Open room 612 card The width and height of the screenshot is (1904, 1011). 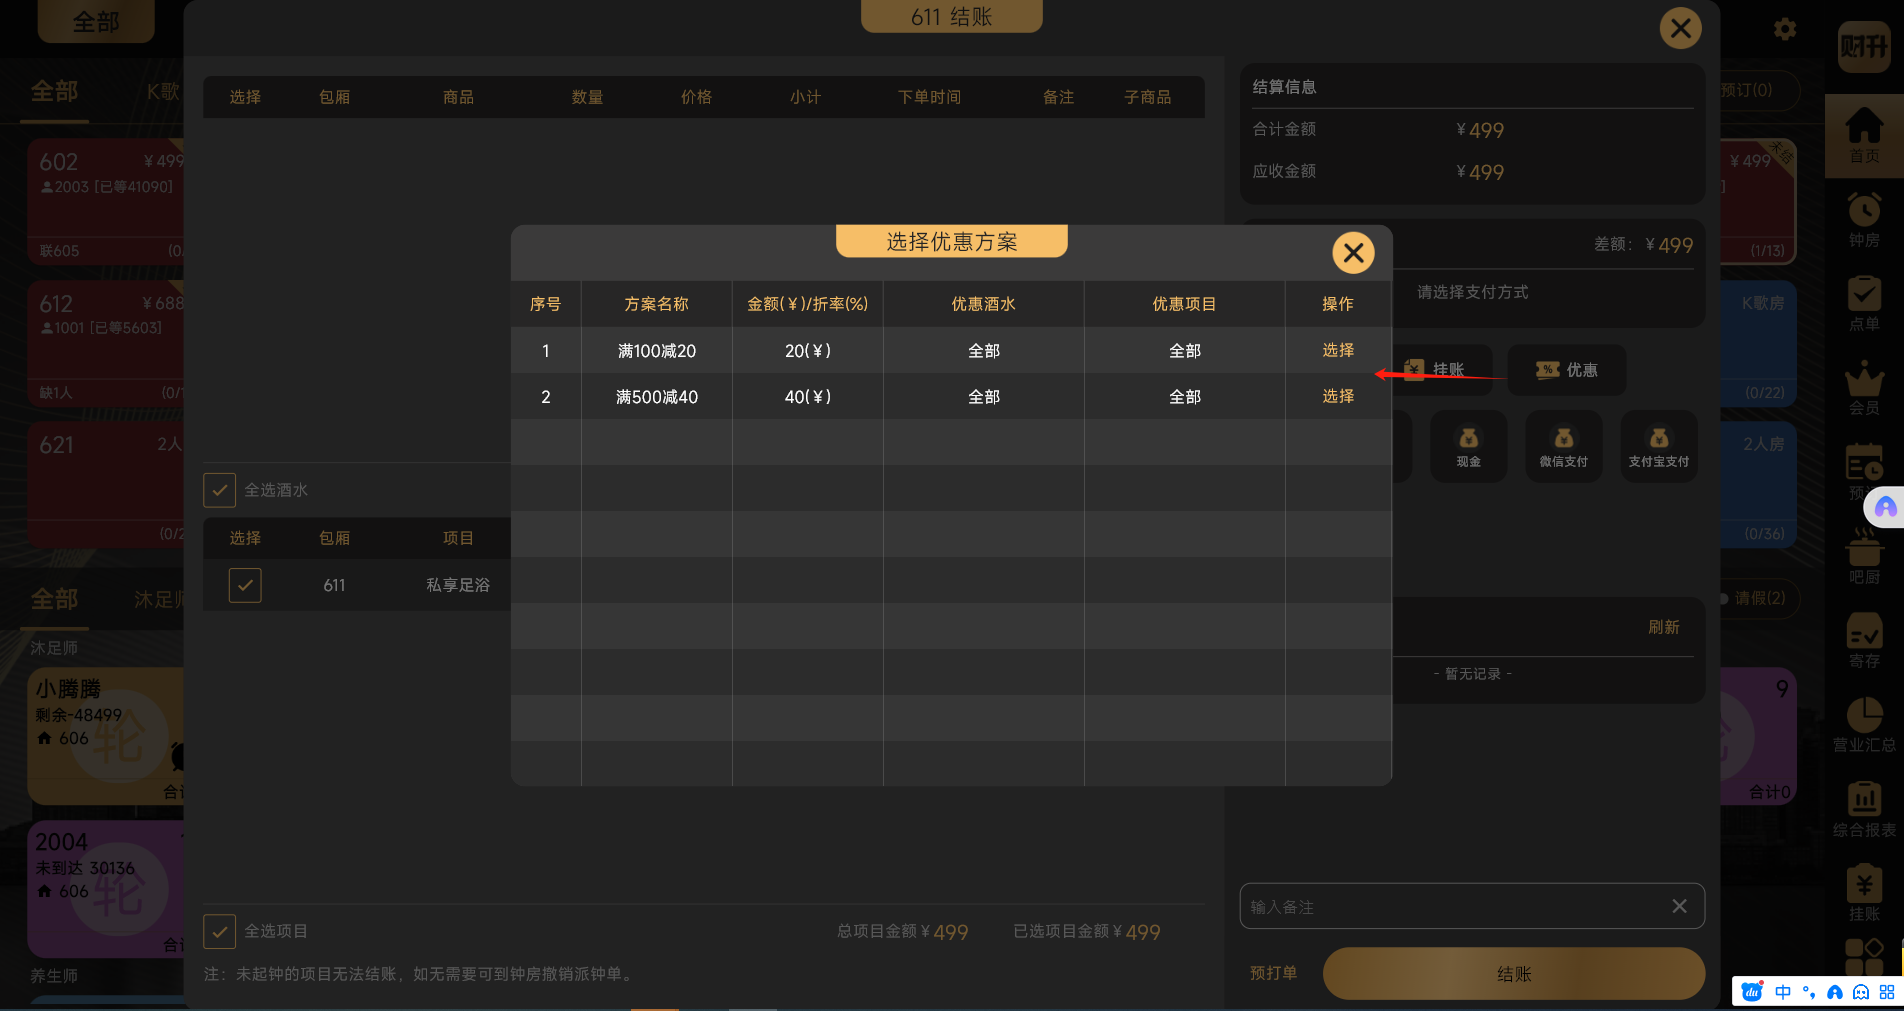tap(106, 343)
